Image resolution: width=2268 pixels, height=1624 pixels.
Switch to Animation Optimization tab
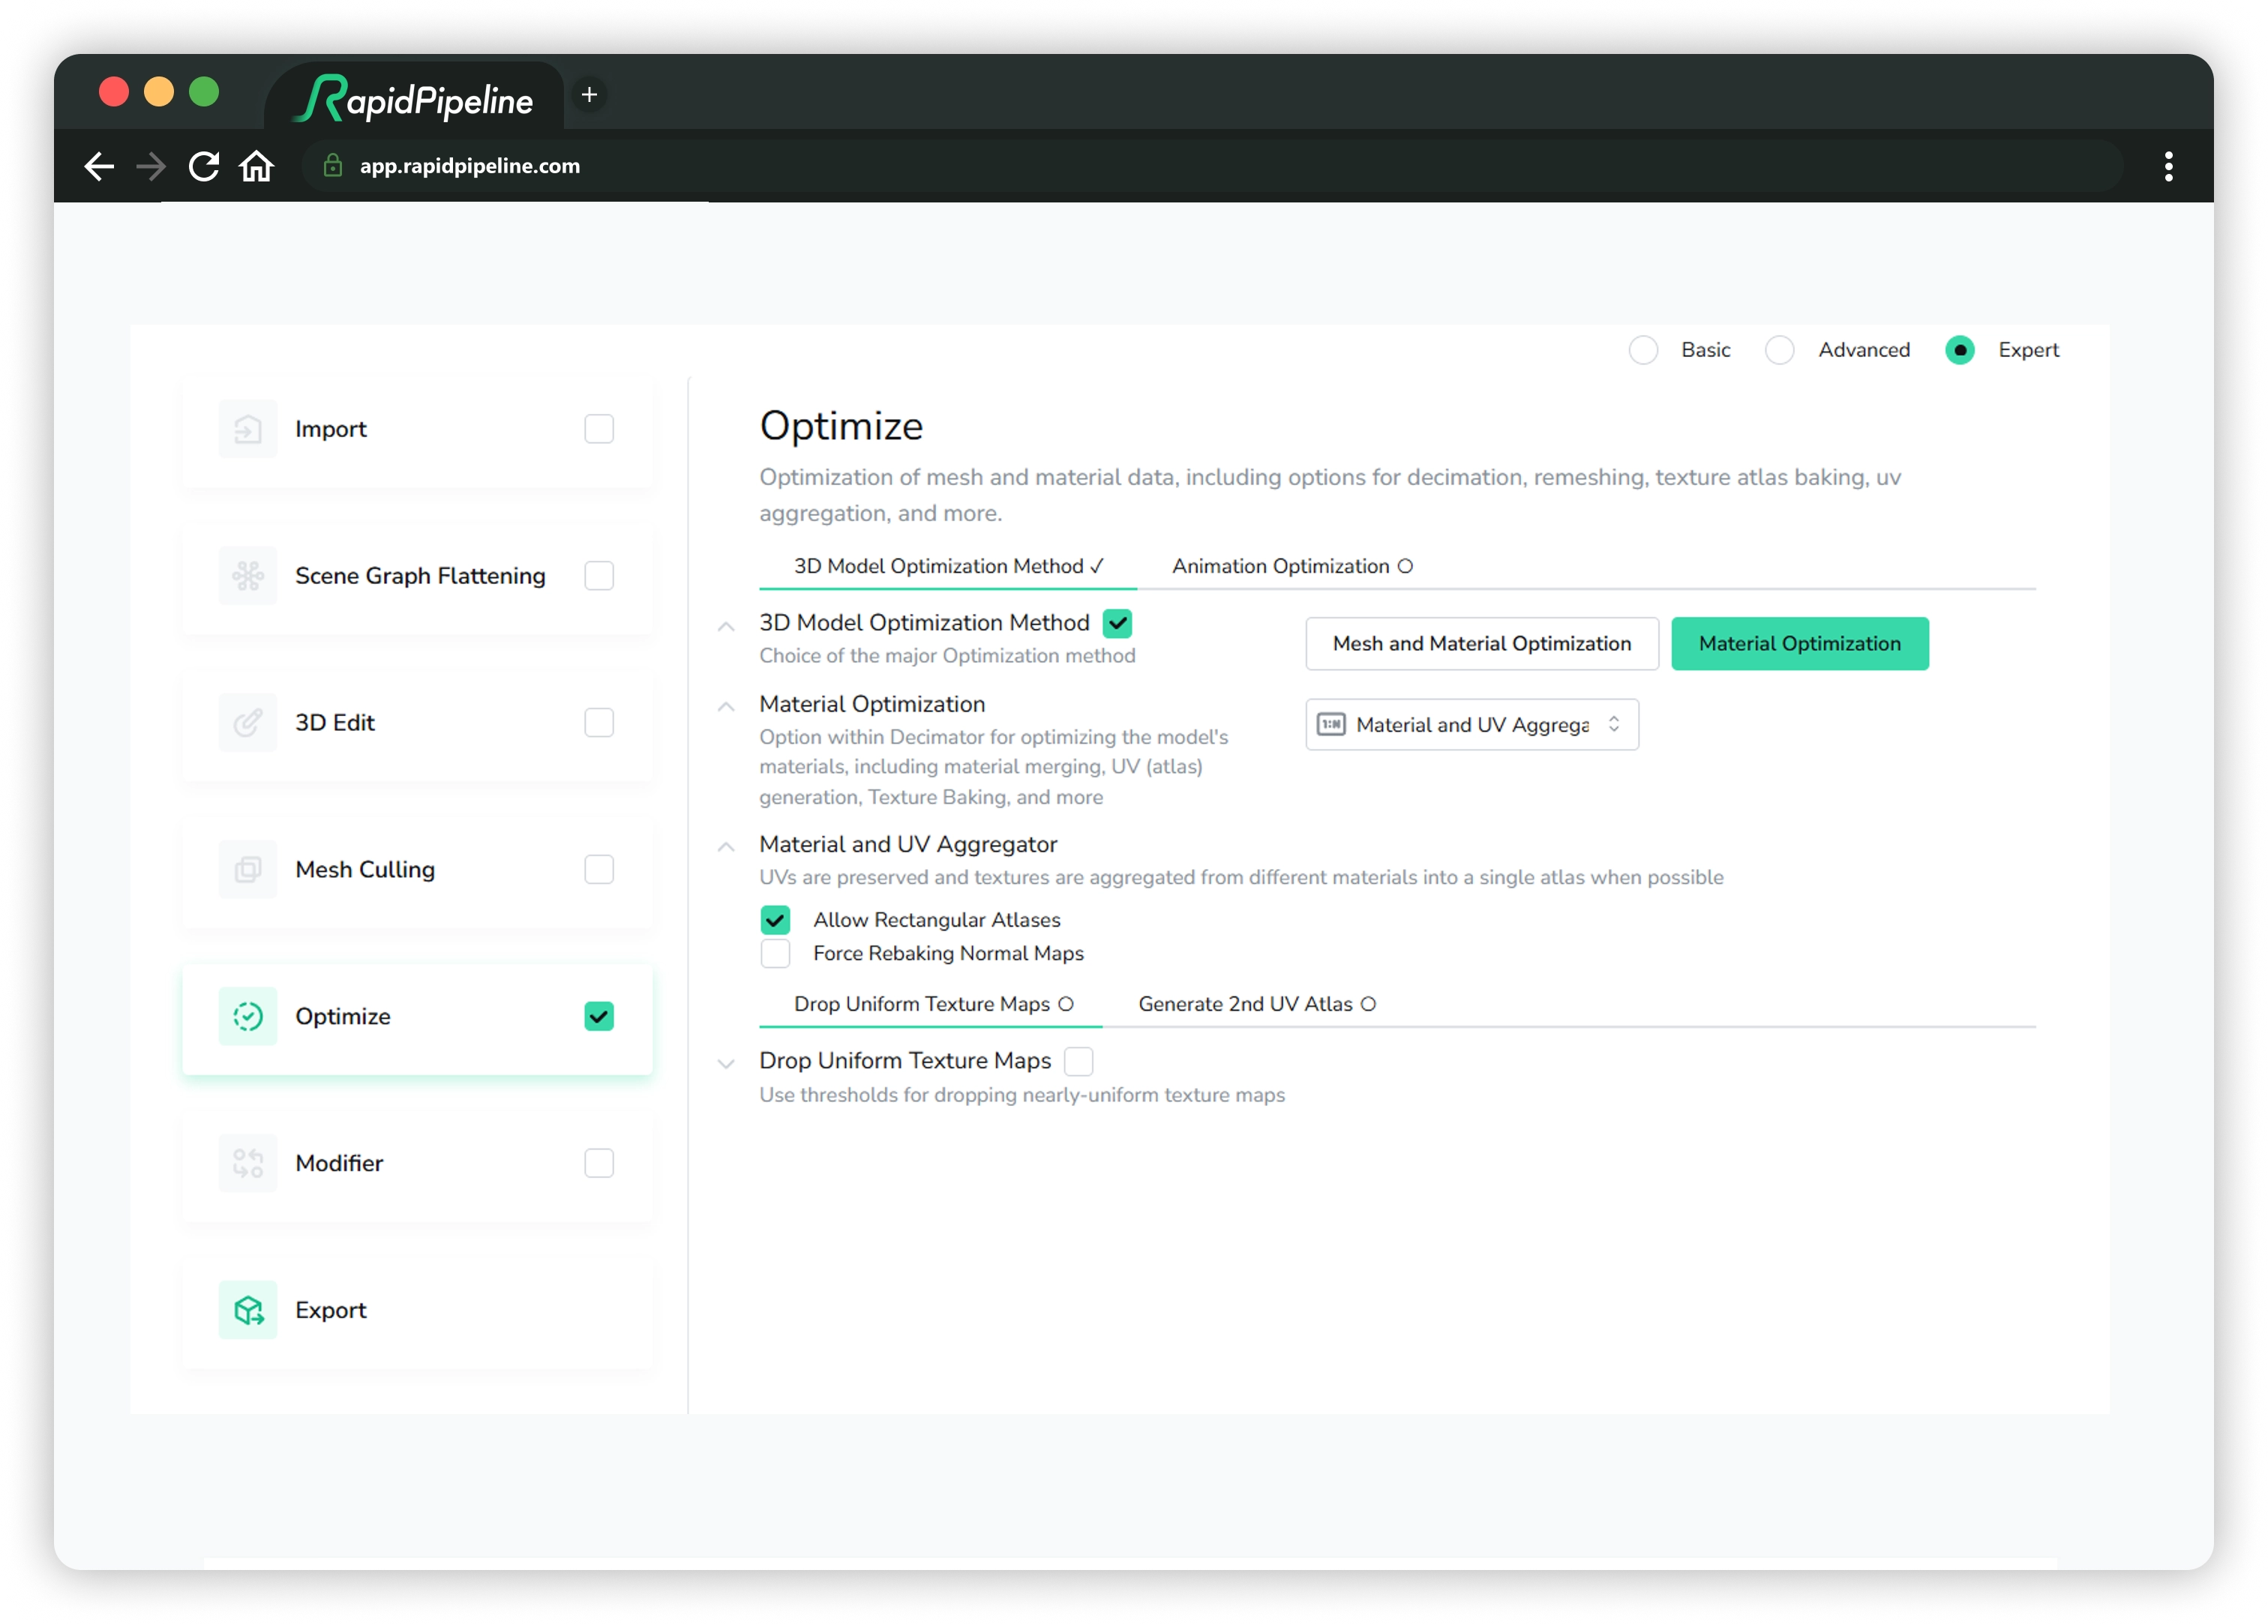pos(1292,567)
